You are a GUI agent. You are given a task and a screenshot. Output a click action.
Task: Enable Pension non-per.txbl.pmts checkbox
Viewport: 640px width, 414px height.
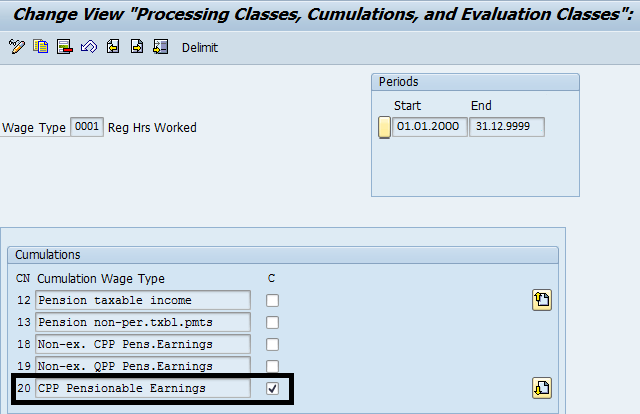tap(272, 323)
